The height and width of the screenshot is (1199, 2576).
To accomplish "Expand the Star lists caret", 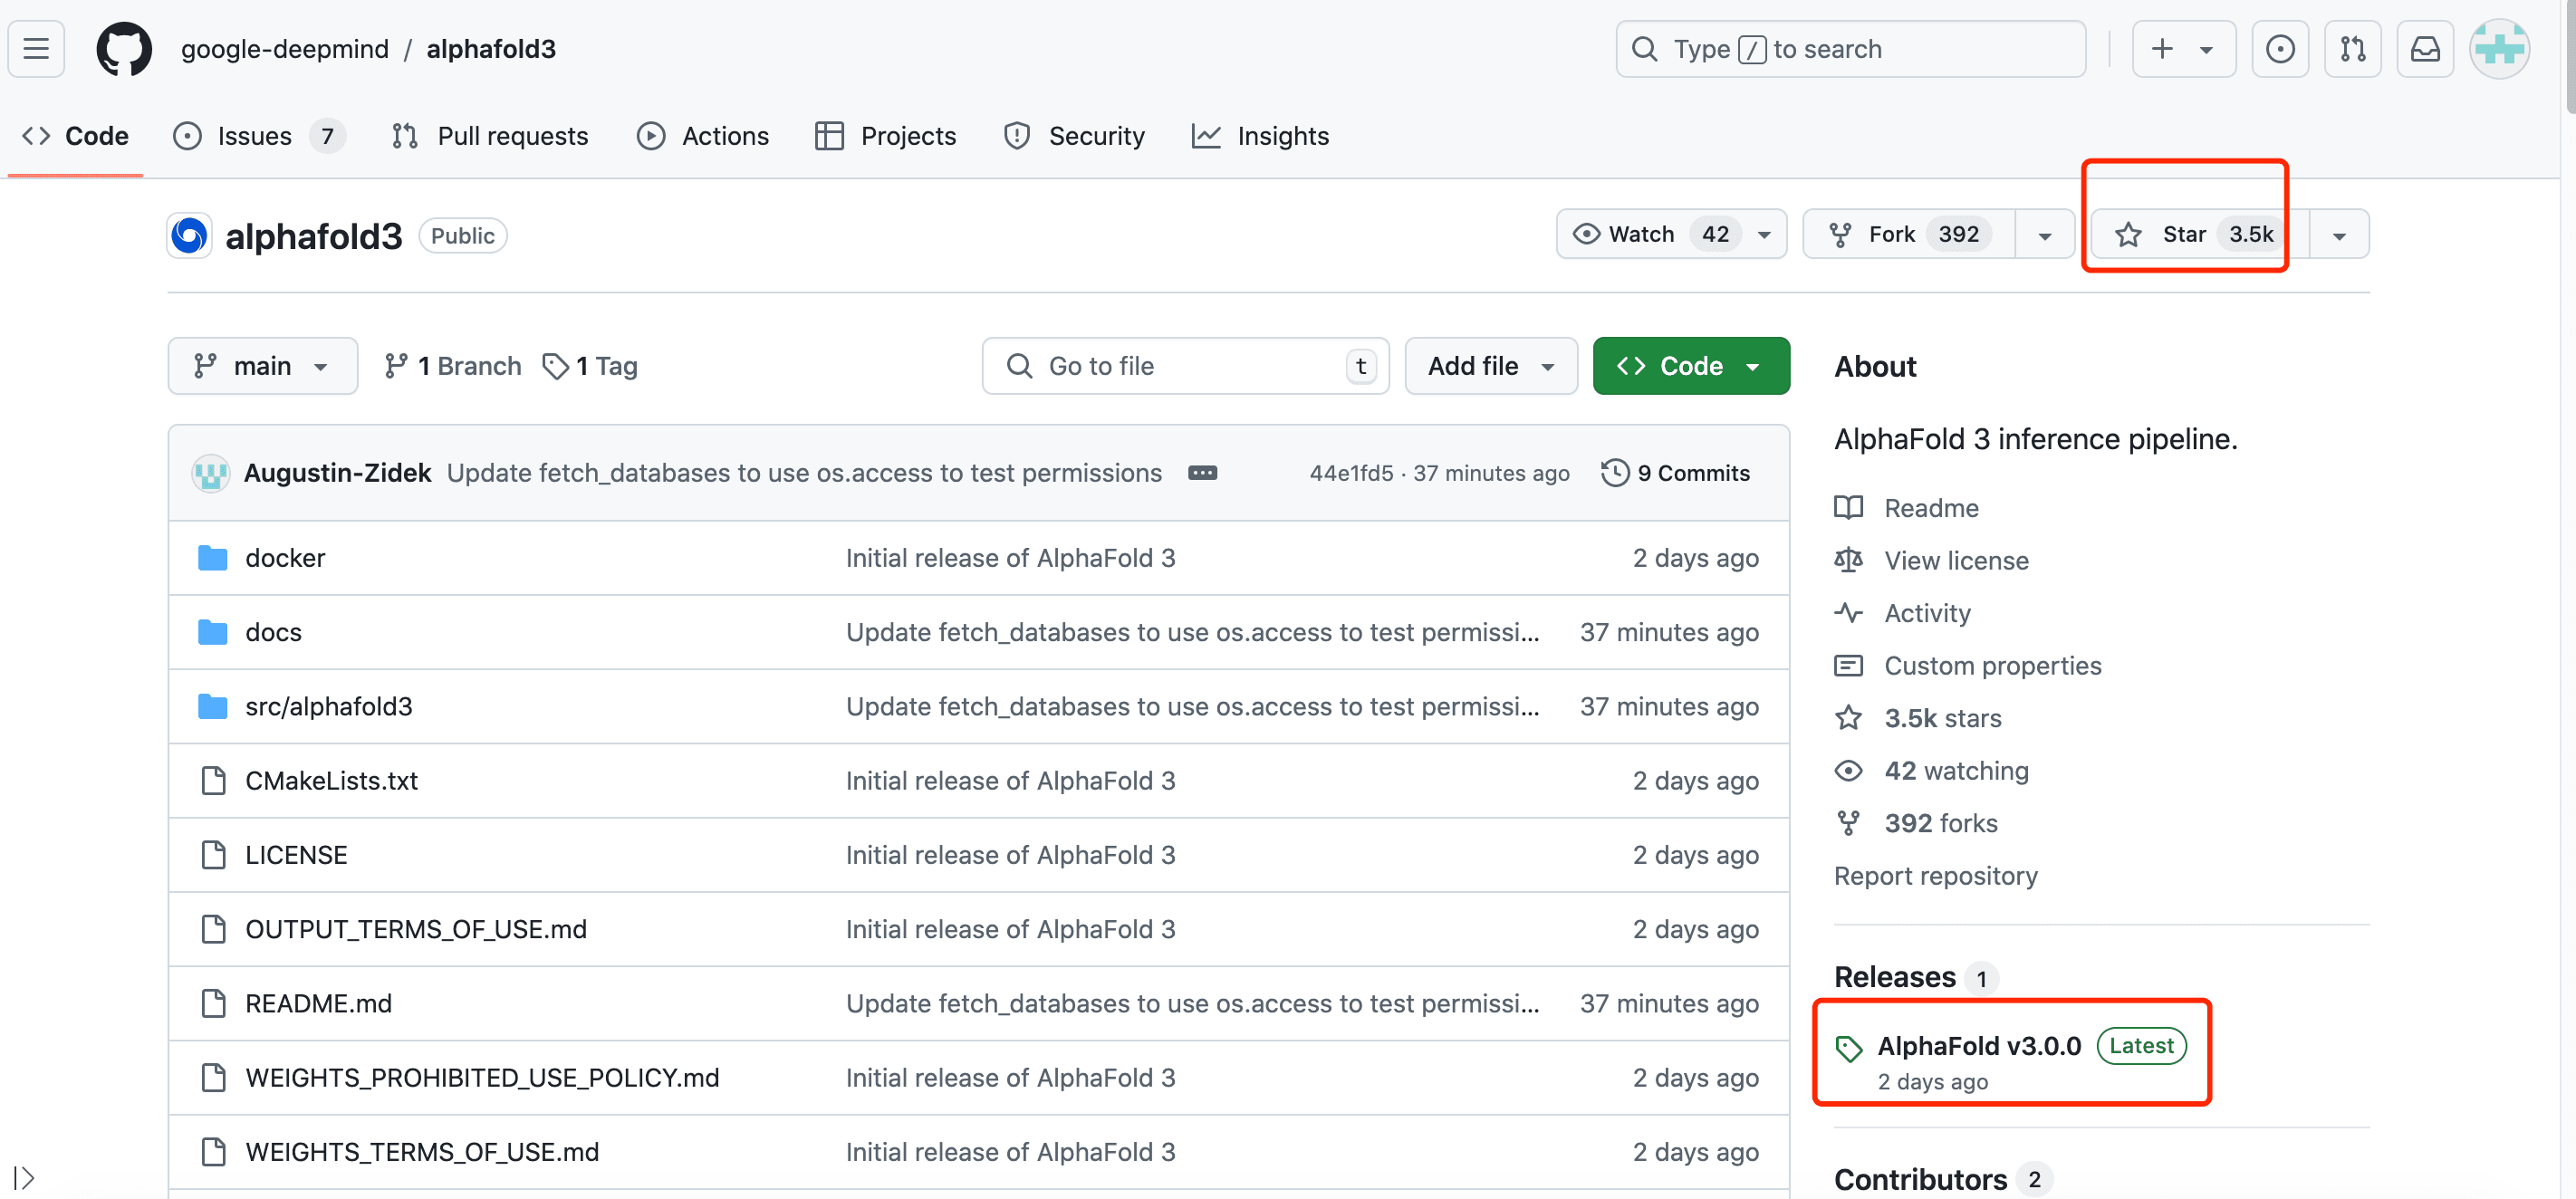I will (x=2339, y=235).
